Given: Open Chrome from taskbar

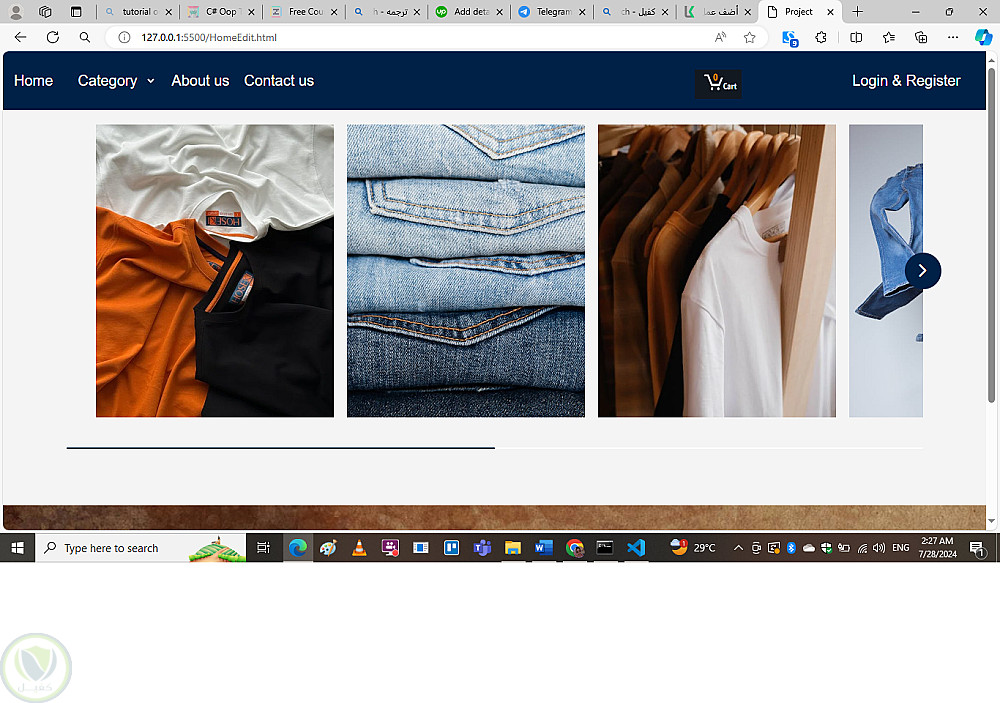Looking at the screenshot, I should click(x=575, y=548).
